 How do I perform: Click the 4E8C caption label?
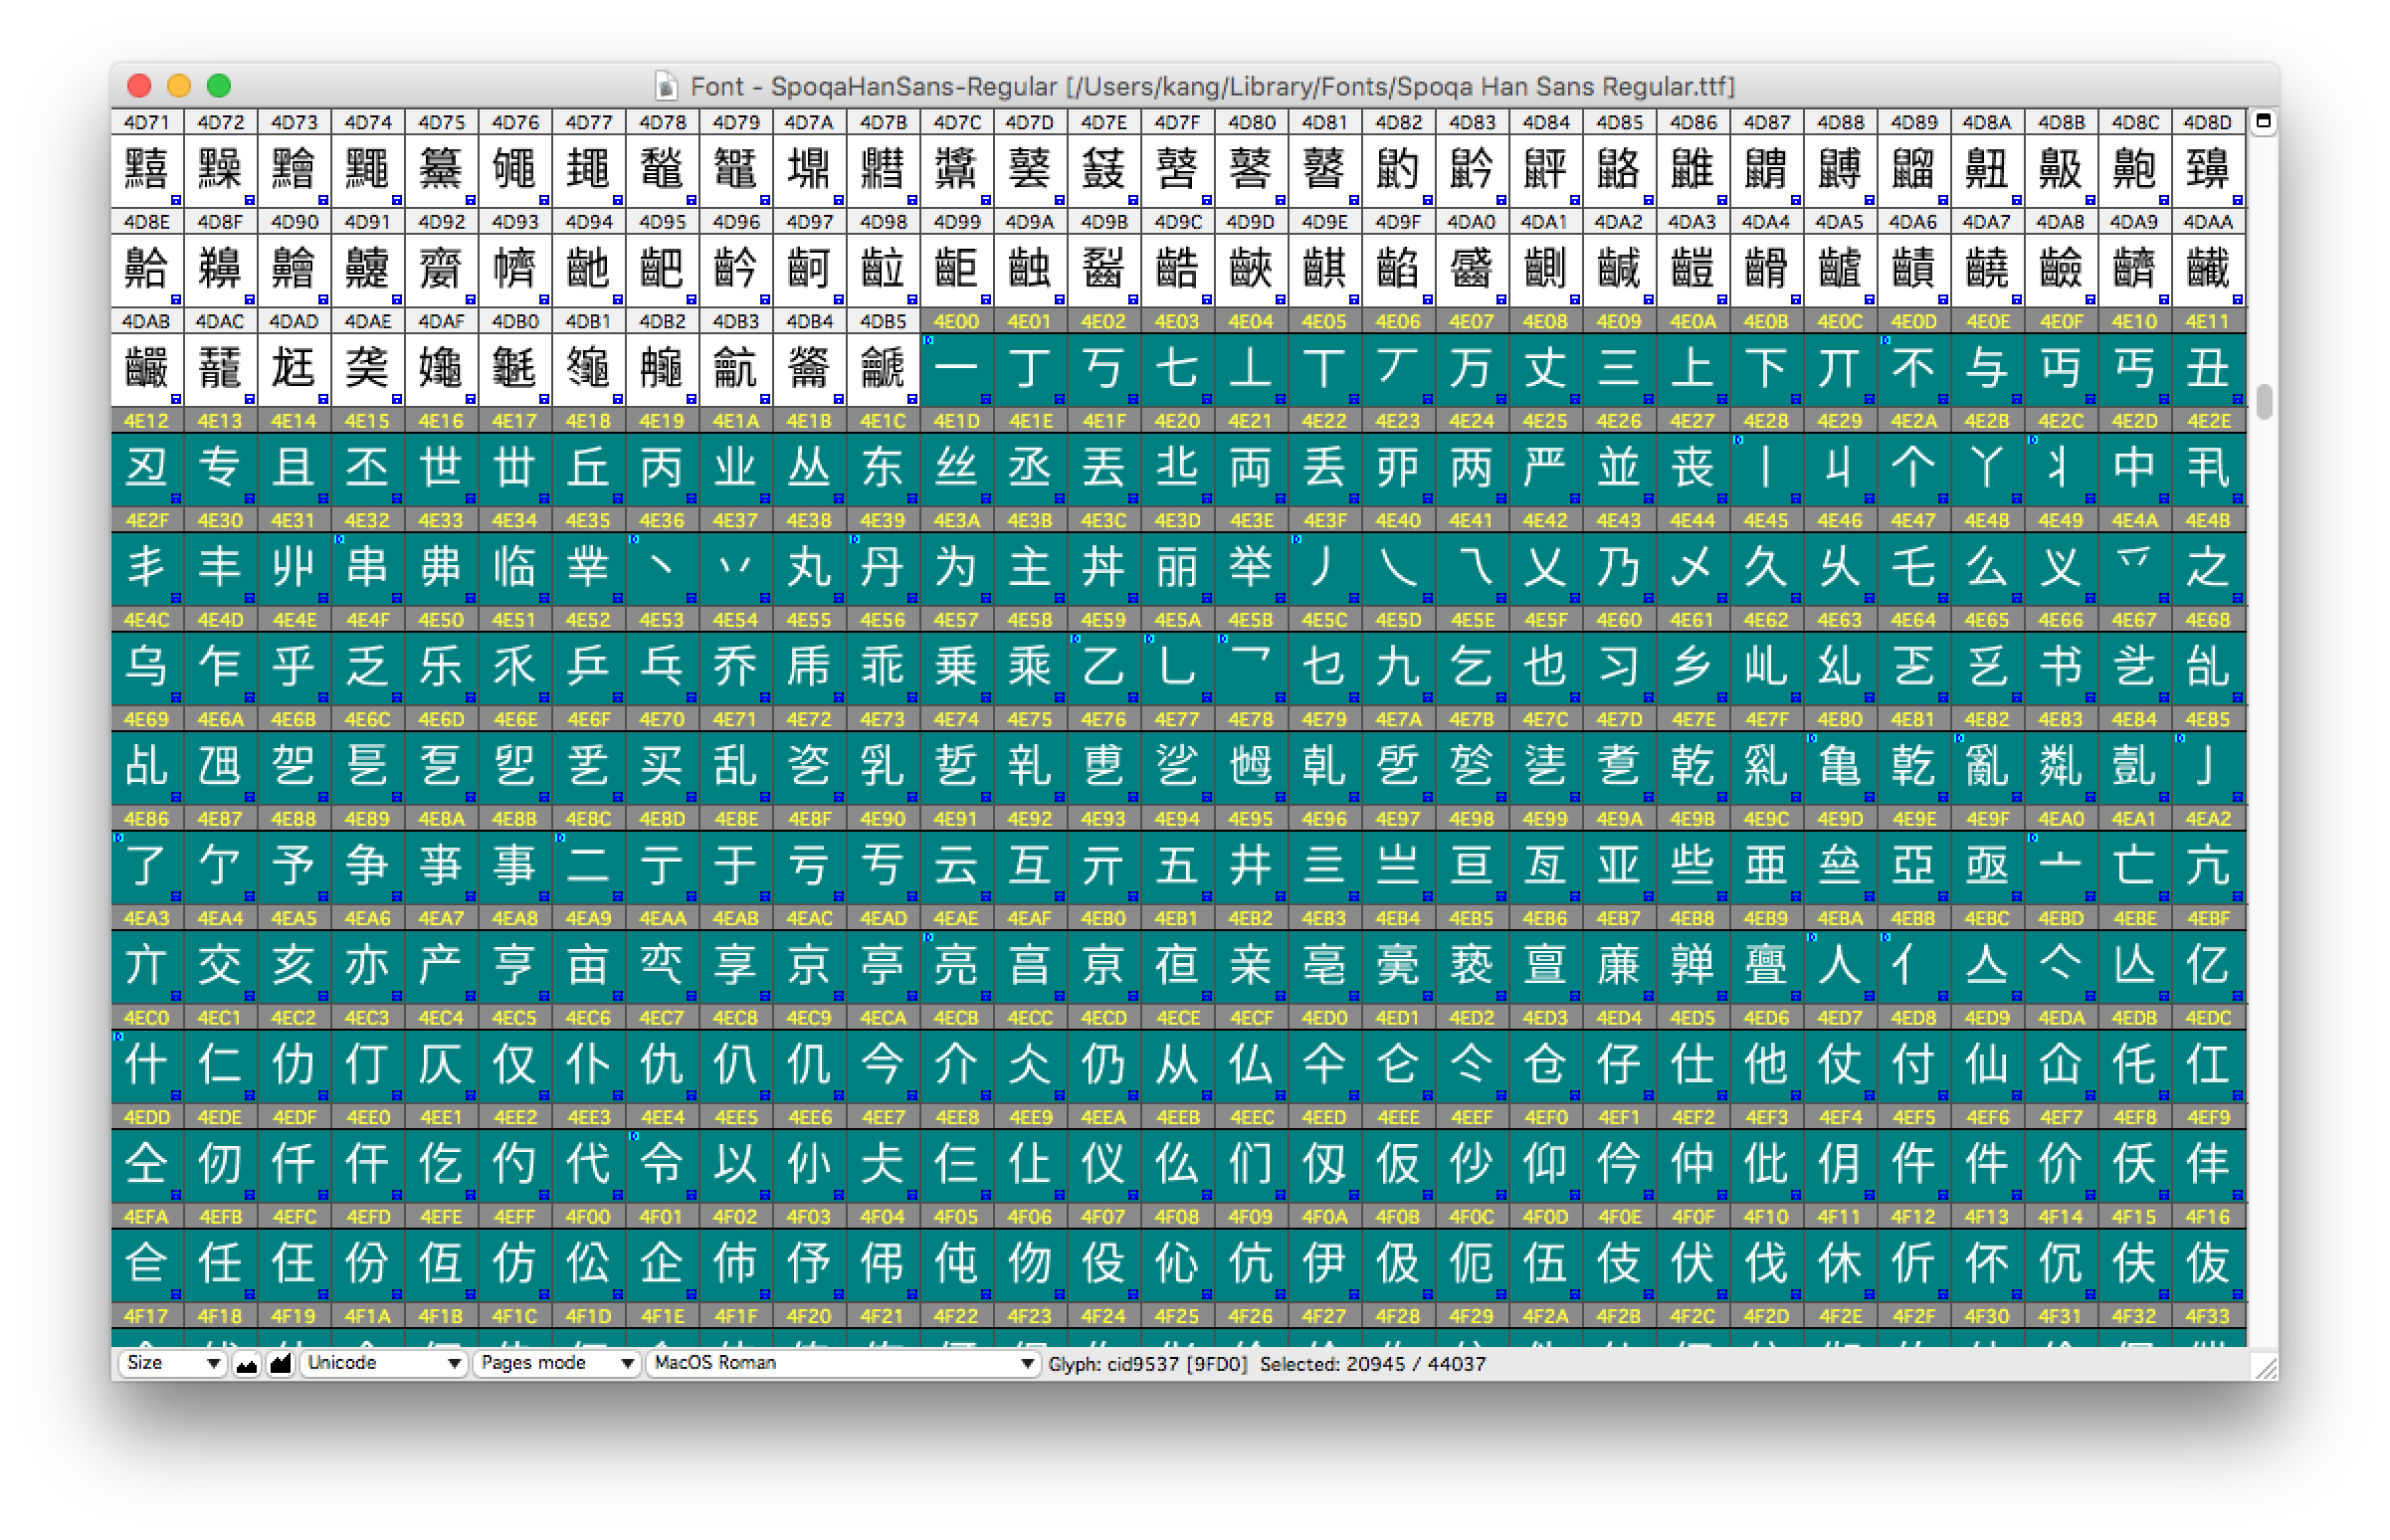(x=588, y=819)
